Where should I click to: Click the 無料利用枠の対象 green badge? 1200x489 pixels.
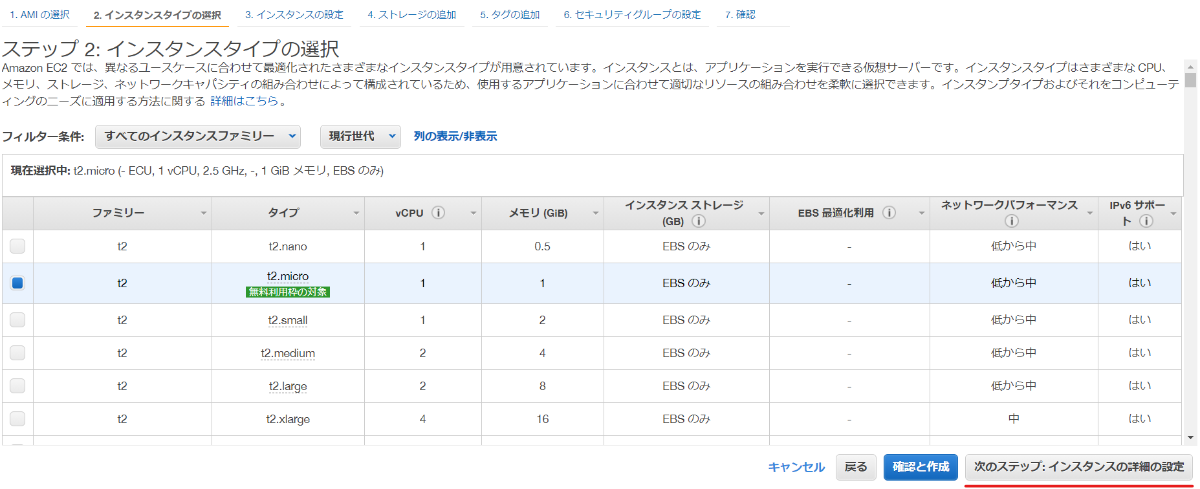point(288,292)
